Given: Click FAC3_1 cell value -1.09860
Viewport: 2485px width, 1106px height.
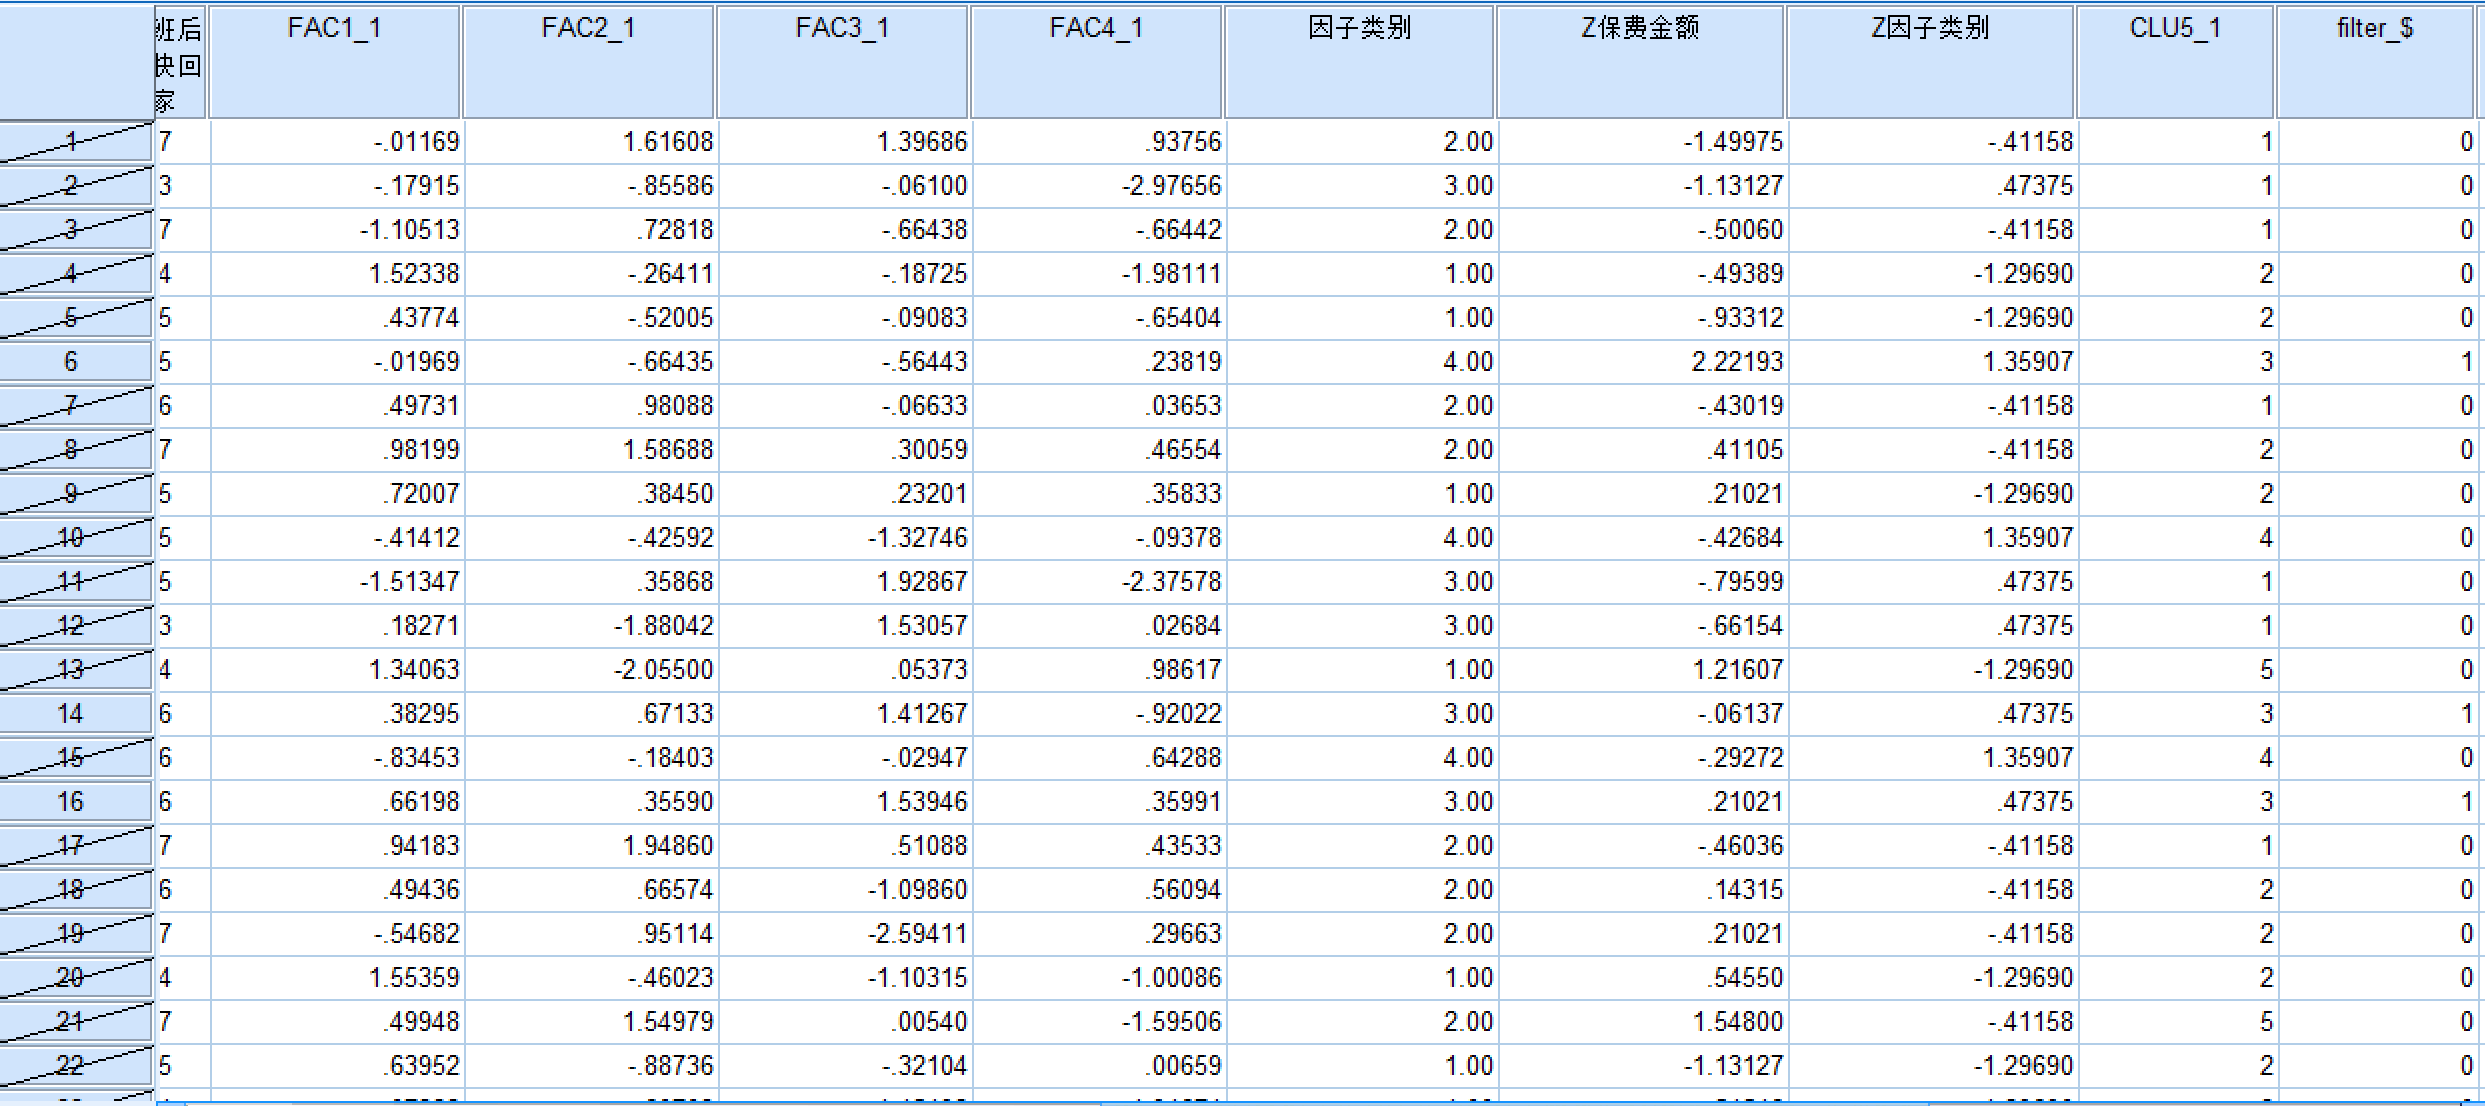Looking at the screenshot, I should (843, 890).
